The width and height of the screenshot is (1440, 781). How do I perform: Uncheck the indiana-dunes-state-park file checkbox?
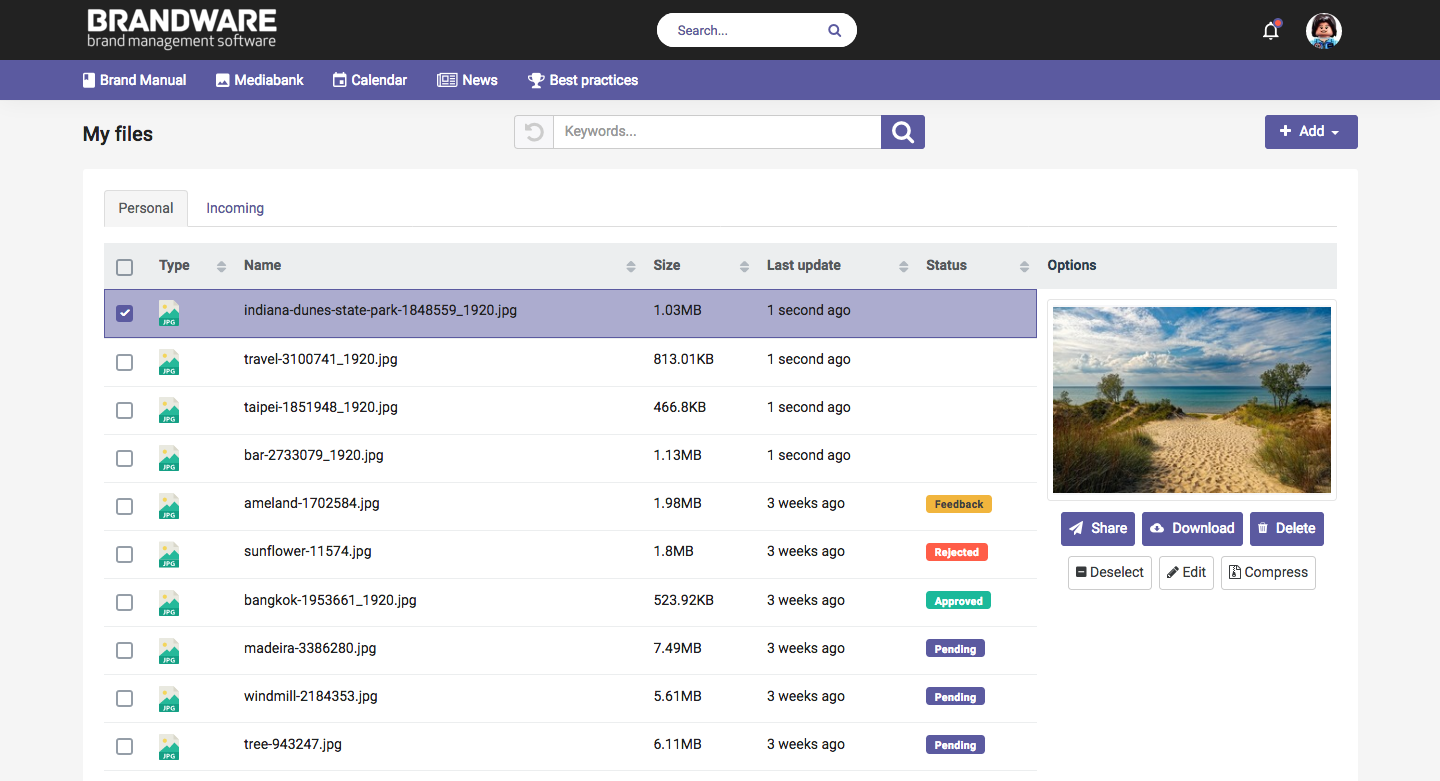point(124,313)
